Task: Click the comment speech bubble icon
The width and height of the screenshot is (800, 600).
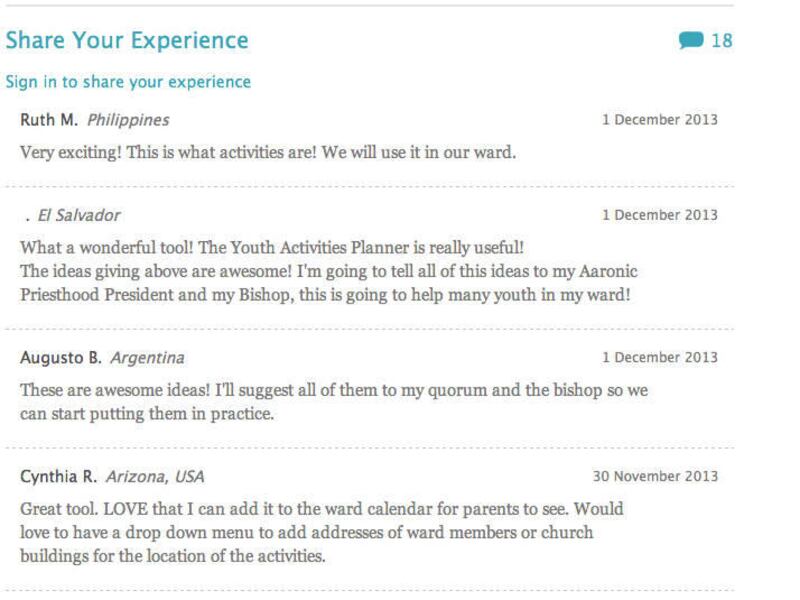Action: tap(691, 41)
